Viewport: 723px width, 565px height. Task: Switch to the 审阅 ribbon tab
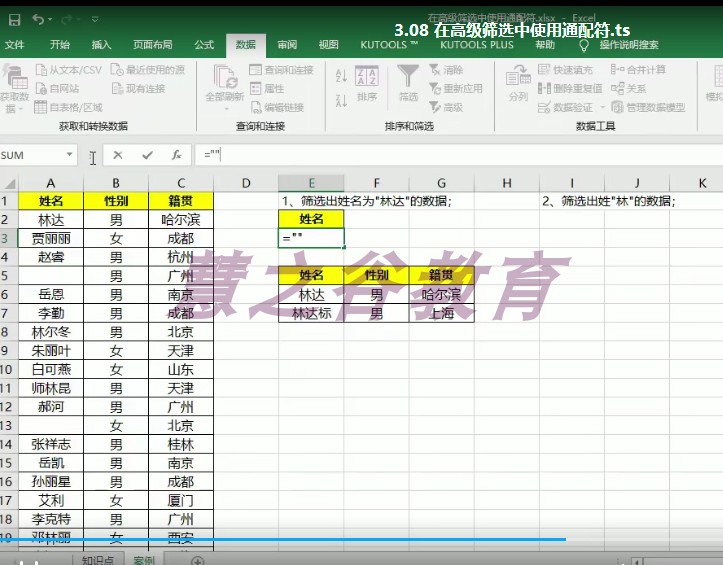(287, 44)
